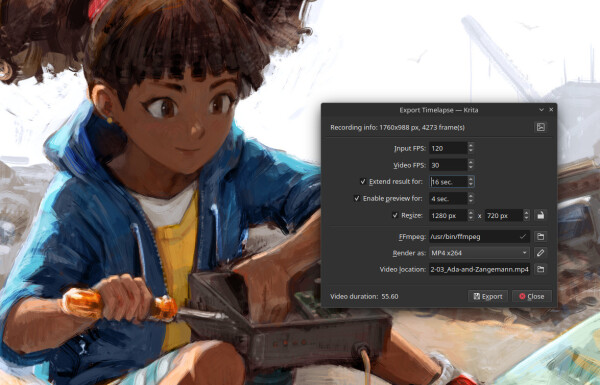Click the Export button

pyautogui.click(x=488, y=296)
